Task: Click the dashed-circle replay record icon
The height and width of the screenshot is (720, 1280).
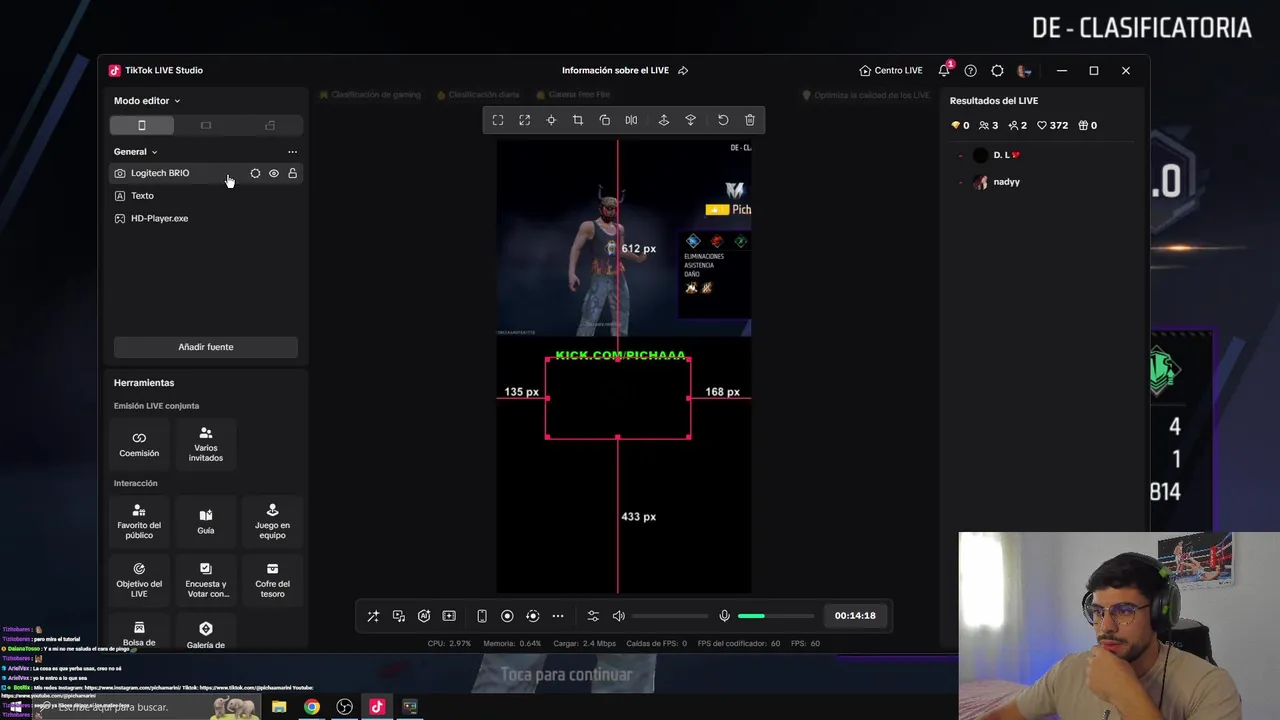Action: (532, 616)
